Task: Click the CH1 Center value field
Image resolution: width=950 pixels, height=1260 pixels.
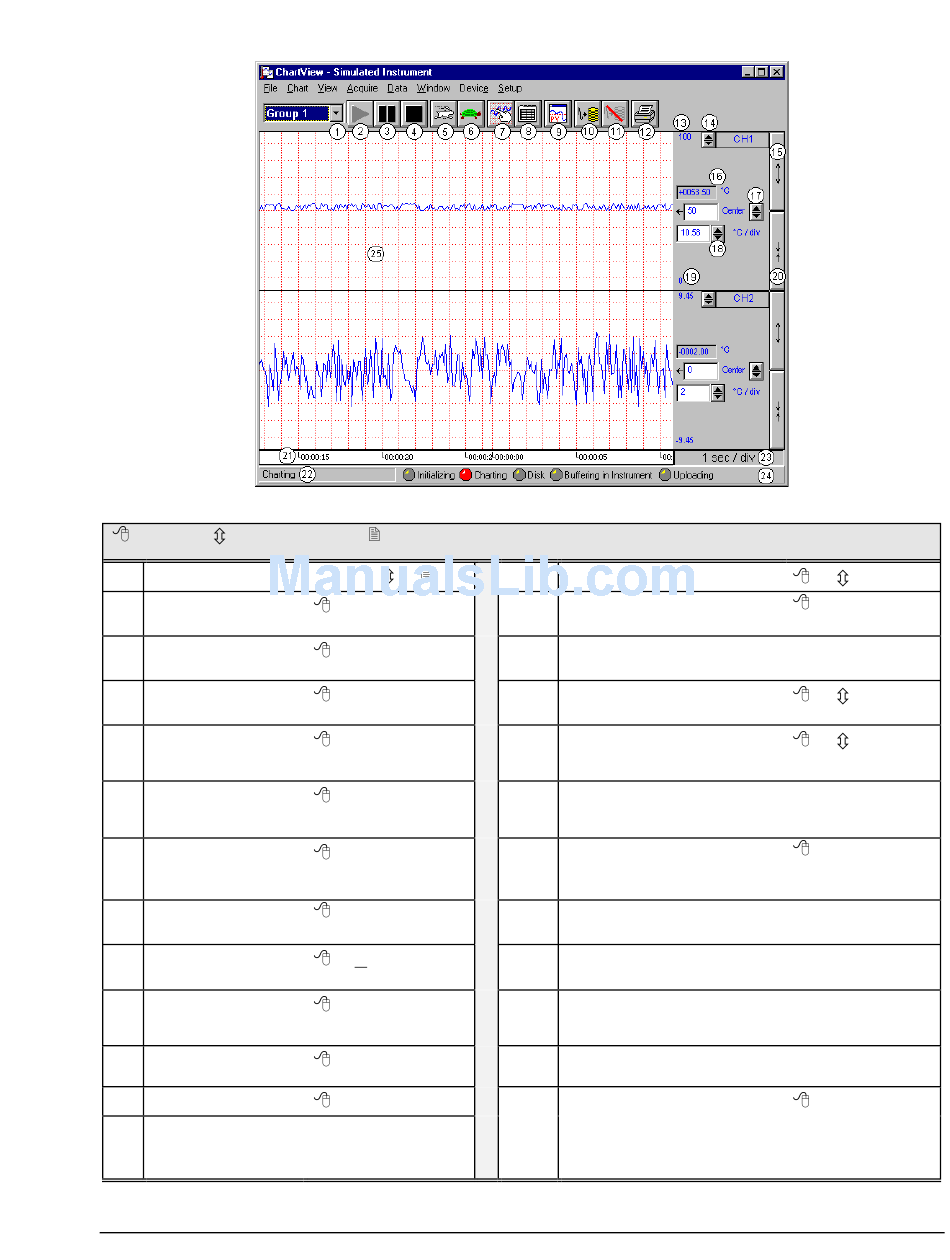Action: [x=701, y=212]
